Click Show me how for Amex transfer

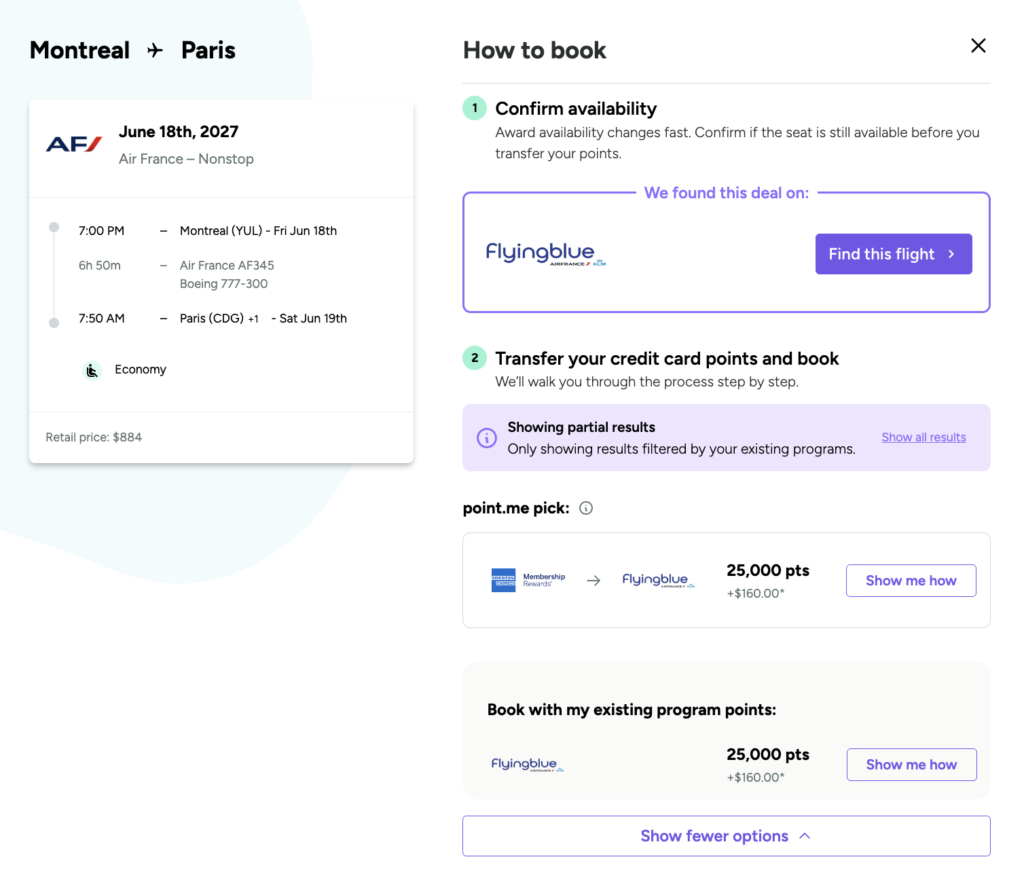[x=911, y=580]
